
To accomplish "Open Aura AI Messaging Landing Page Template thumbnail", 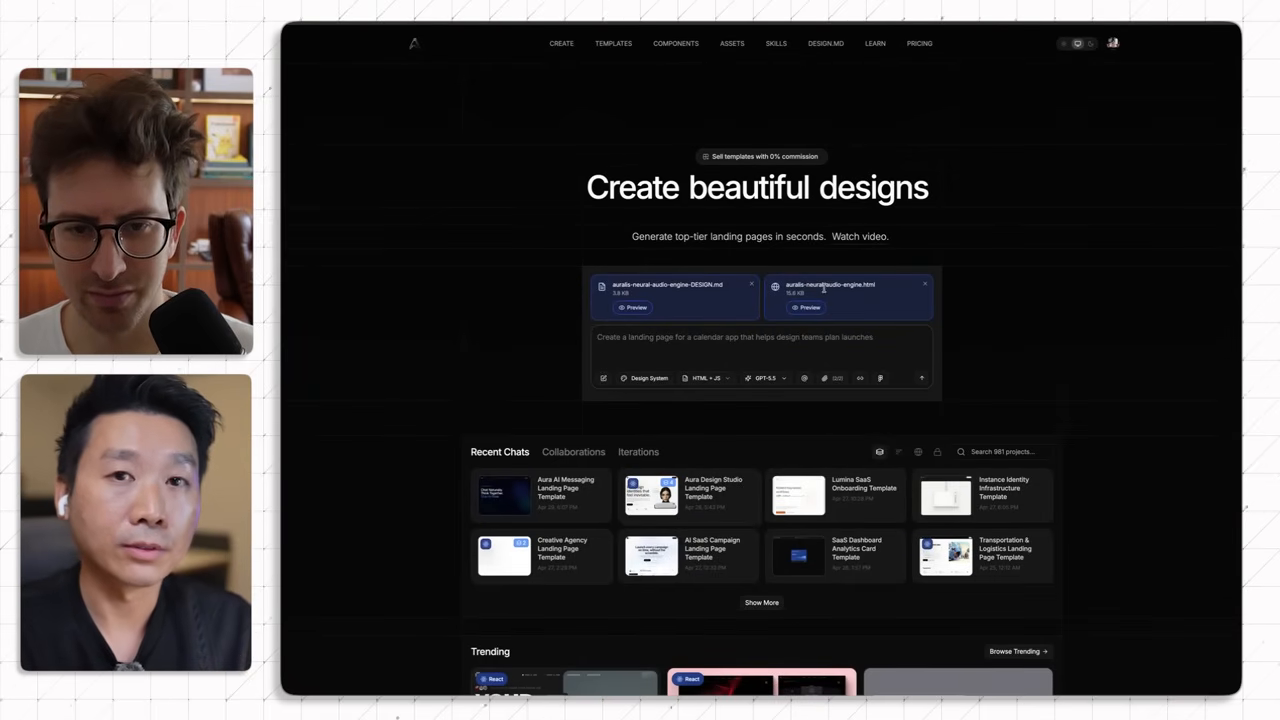I will [x=504, y=496].
